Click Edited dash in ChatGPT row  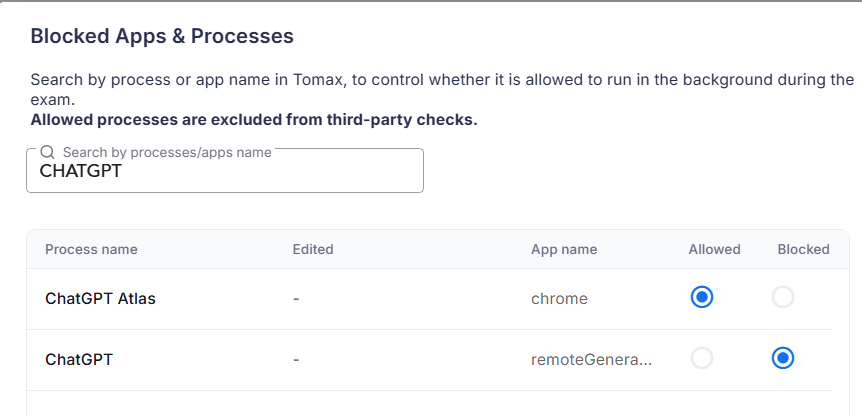click(296, 360)
